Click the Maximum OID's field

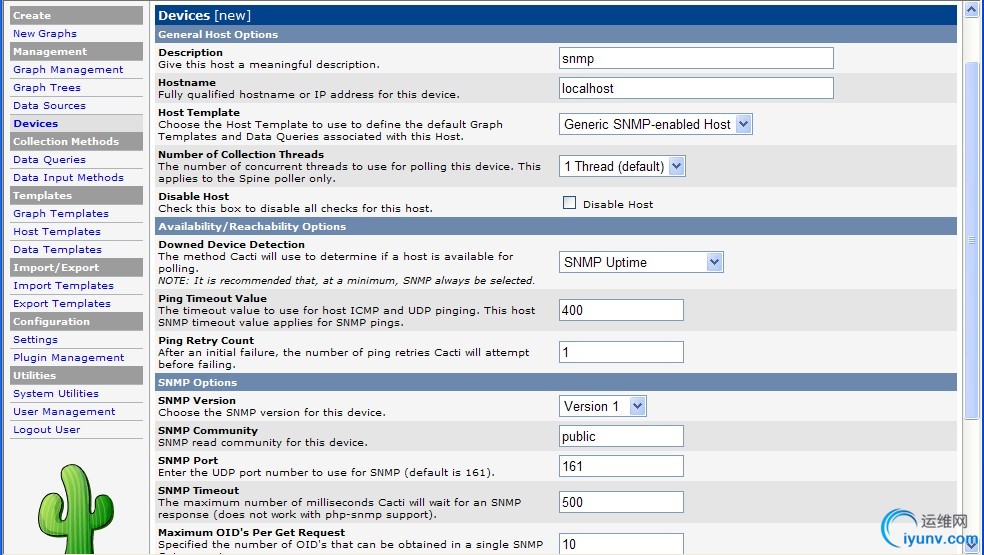tap(621, 544)
